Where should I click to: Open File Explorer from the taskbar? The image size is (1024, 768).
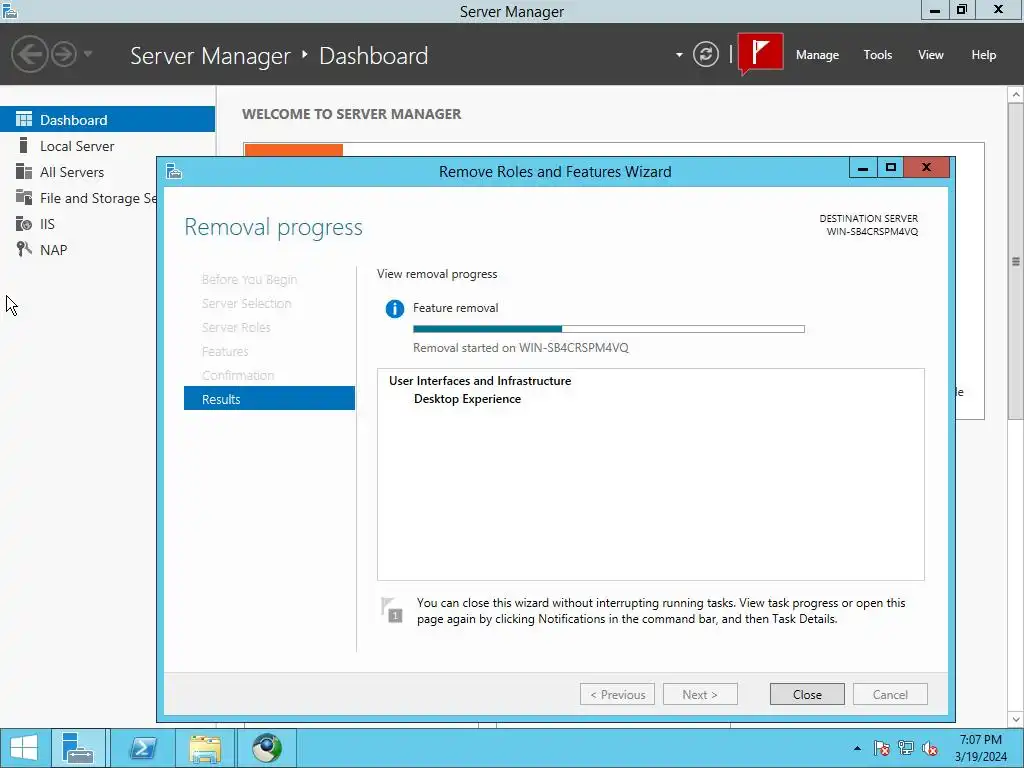point(205,748)
